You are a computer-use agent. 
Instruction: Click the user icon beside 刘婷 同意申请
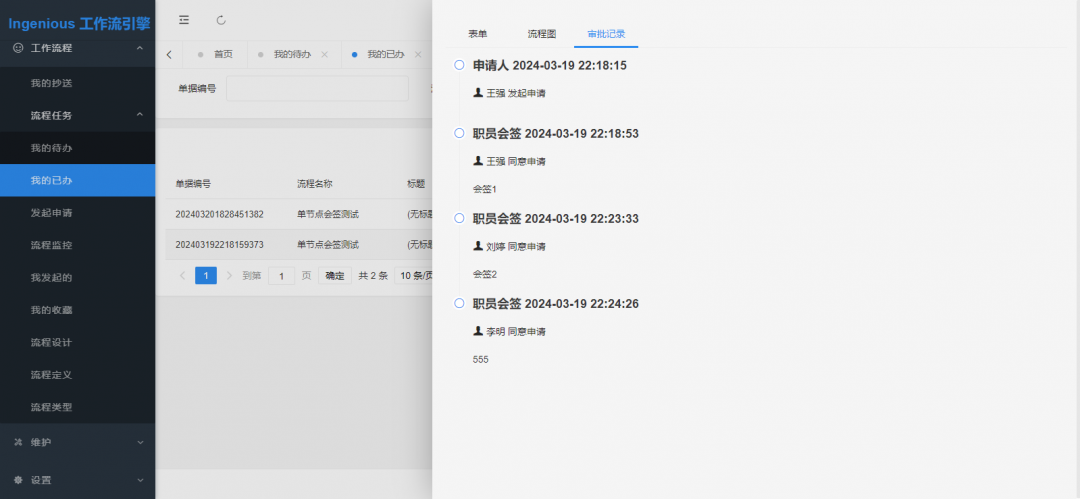click(x=478, y=245)
